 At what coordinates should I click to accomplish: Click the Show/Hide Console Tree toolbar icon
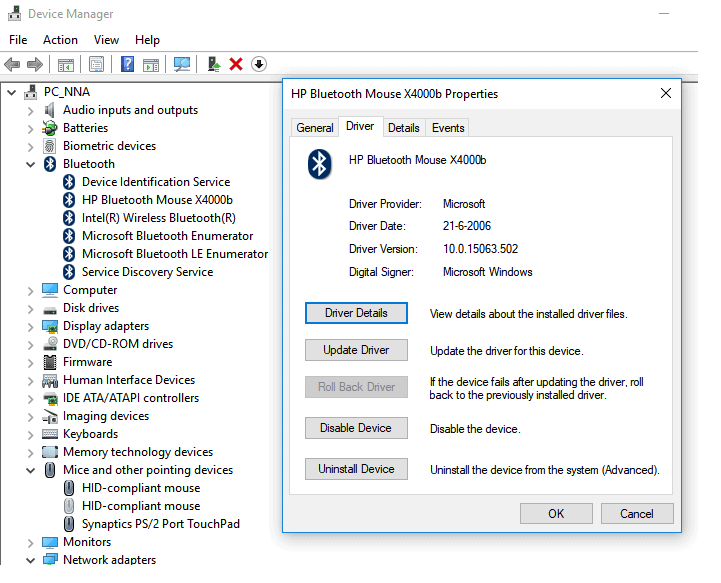tap(66, 64)
